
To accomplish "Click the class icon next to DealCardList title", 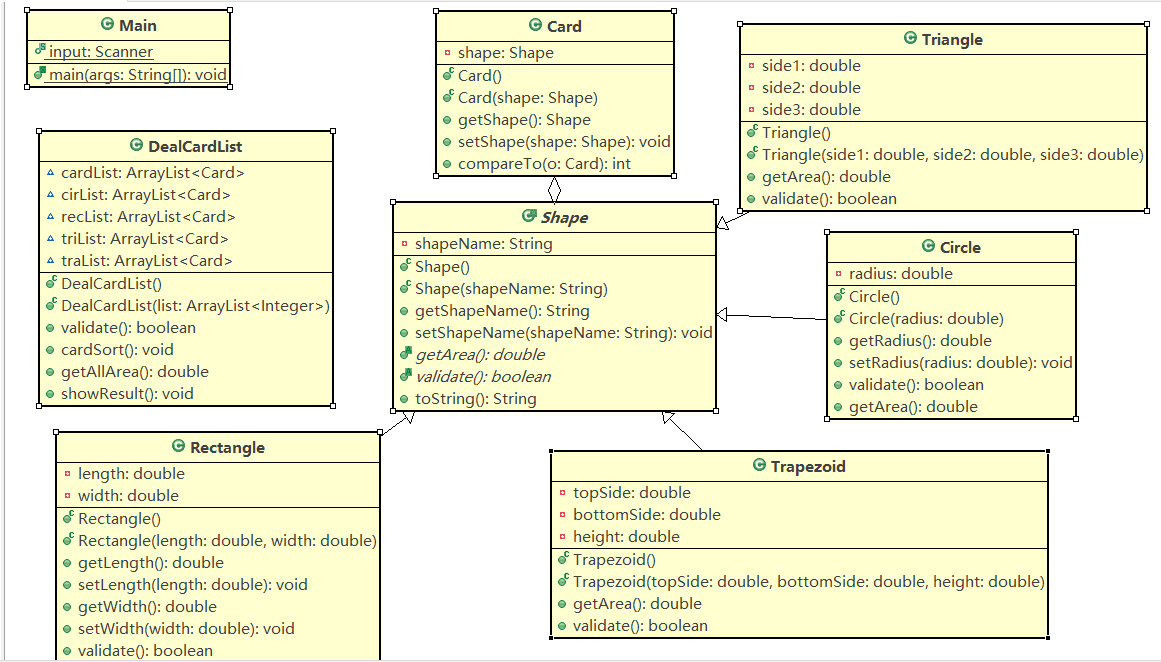I will (136, 145).
